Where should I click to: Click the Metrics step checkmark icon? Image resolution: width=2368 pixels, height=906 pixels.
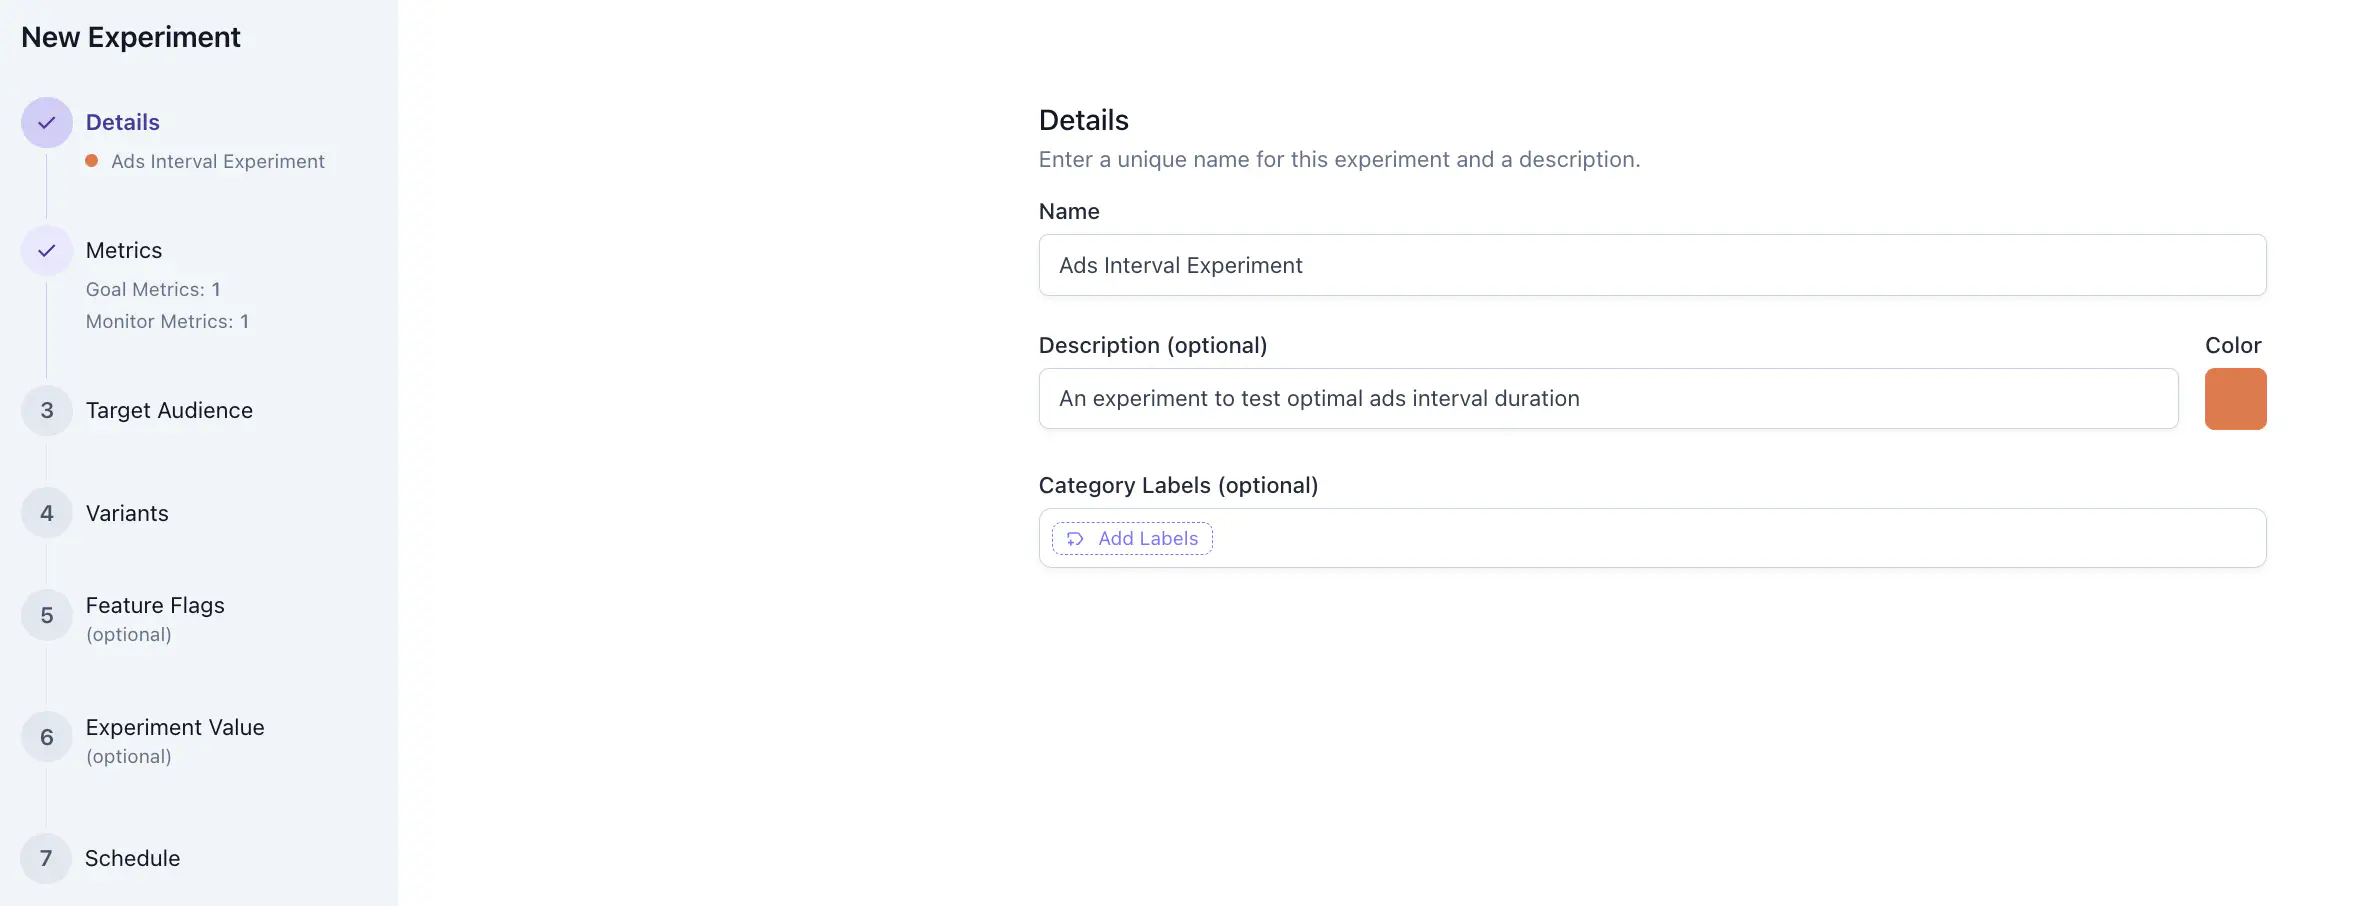pyautogui.click(x=46, y=251)
